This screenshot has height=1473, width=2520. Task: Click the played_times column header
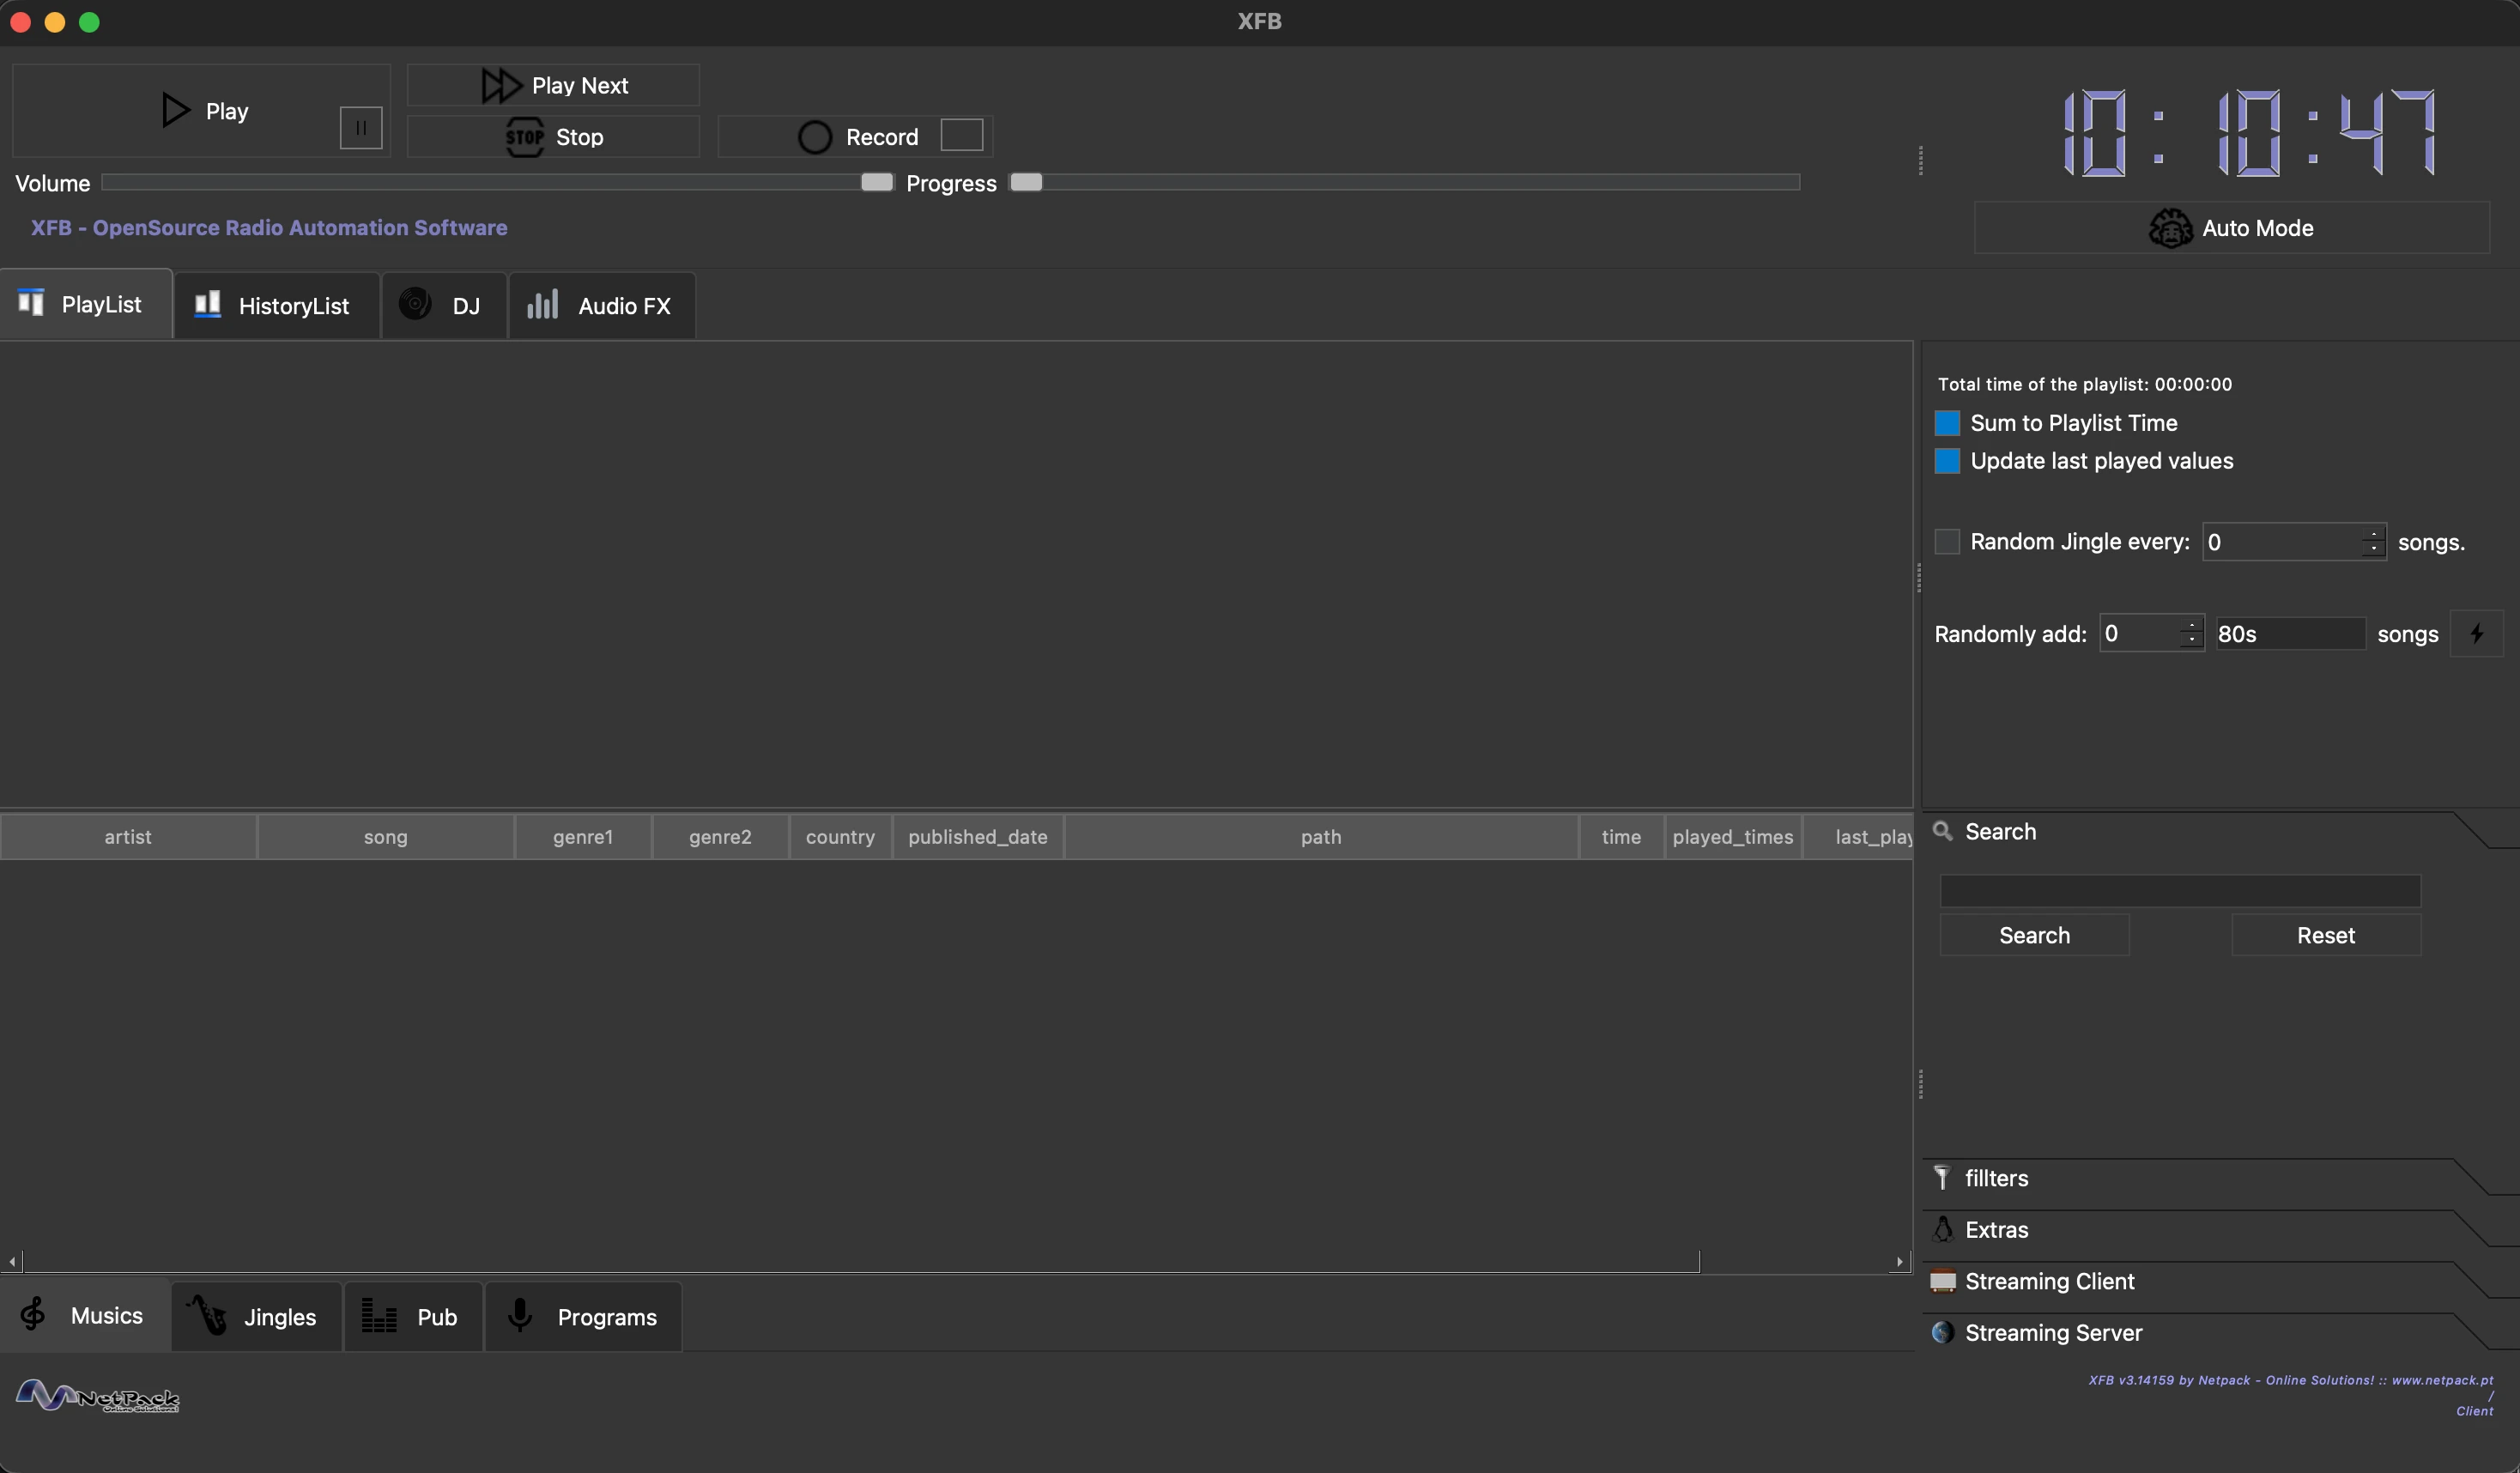click(1733, 837)
